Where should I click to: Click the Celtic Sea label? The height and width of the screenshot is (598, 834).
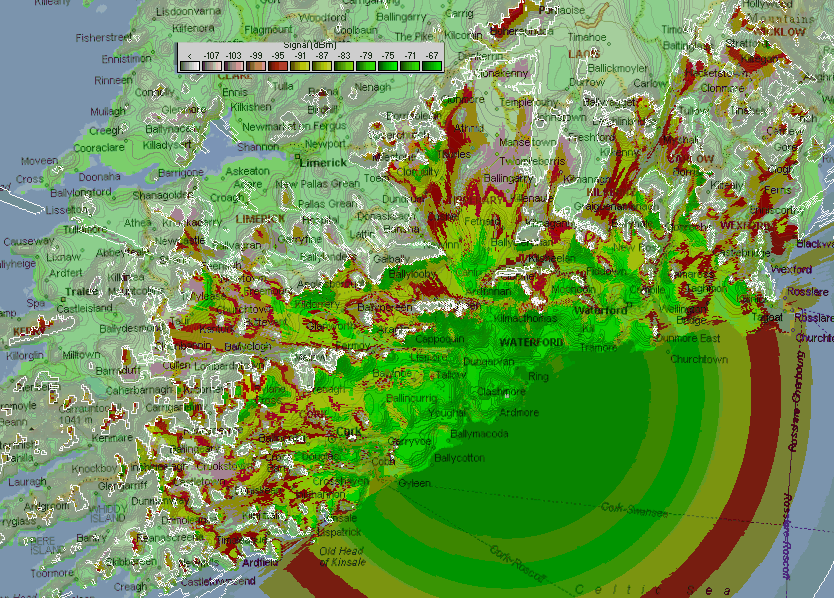pyautogui.click(x=652, y=588)
